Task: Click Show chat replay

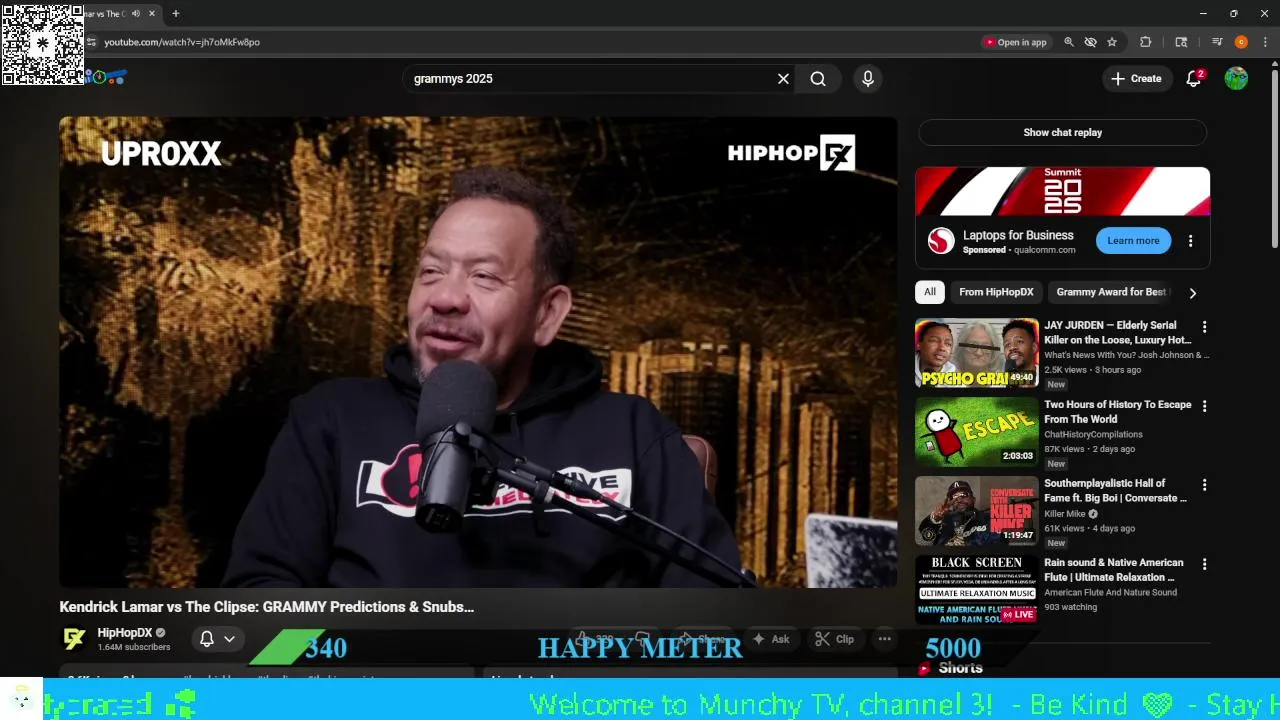Action: [x=1062, y=132]
